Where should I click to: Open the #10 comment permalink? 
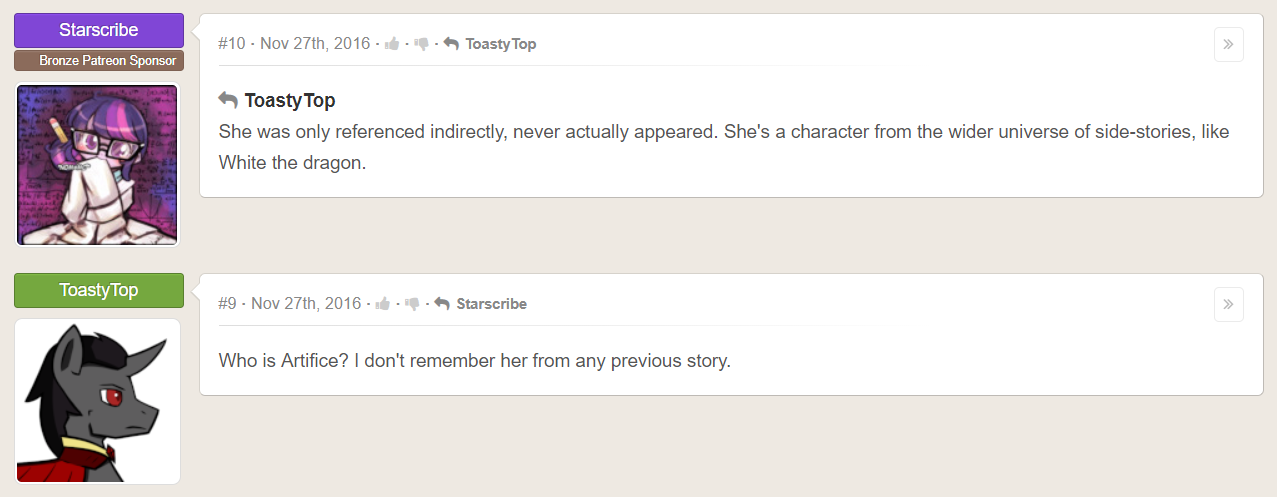(231, 44)
